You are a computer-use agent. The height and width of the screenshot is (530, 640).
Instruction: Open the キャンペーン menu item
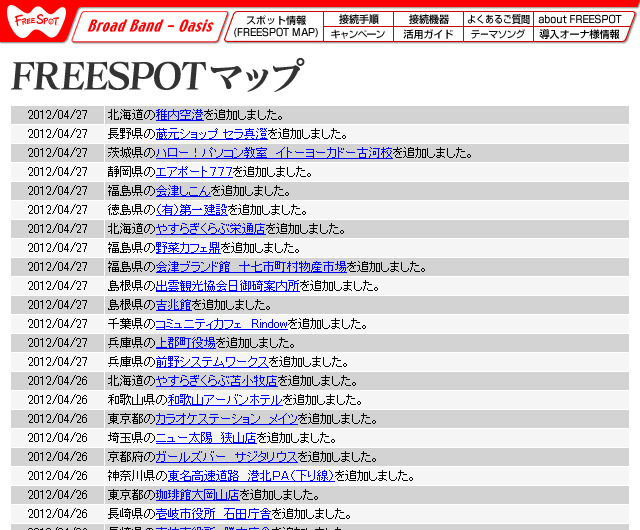[358, 34]
